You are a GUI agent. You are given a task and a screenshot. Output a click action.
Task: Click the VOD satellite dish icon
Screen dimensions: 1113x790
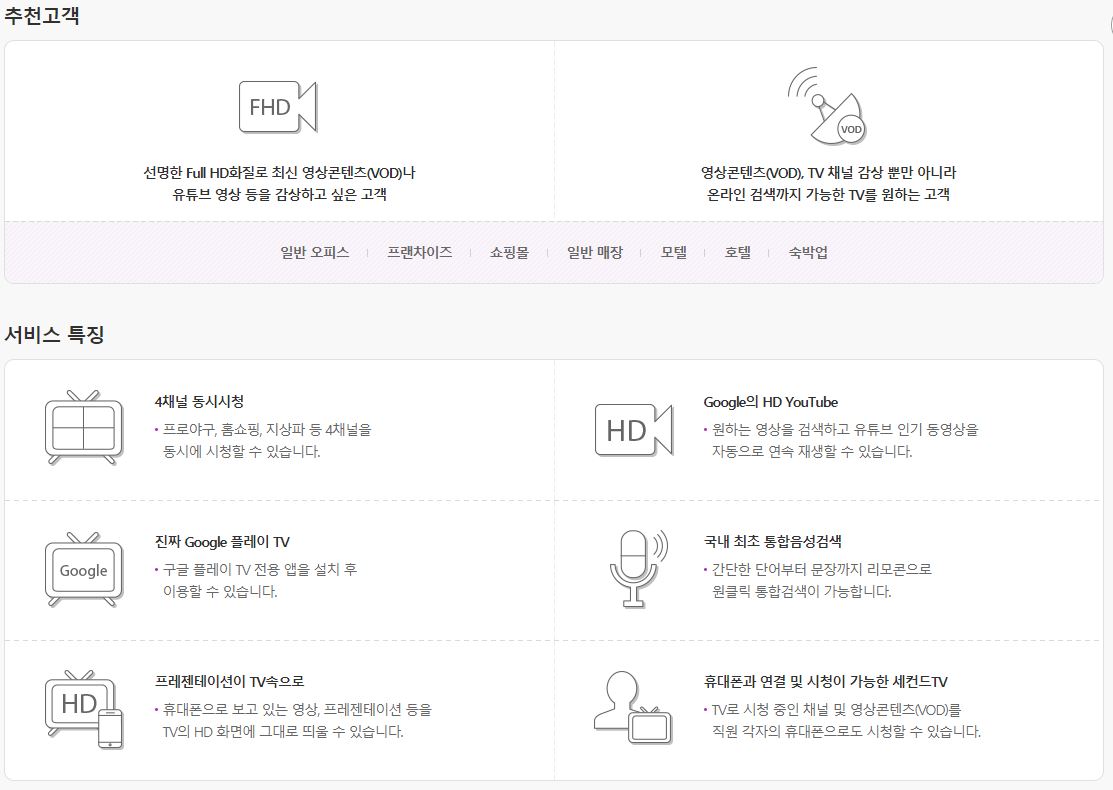click(x=827, y=106)
